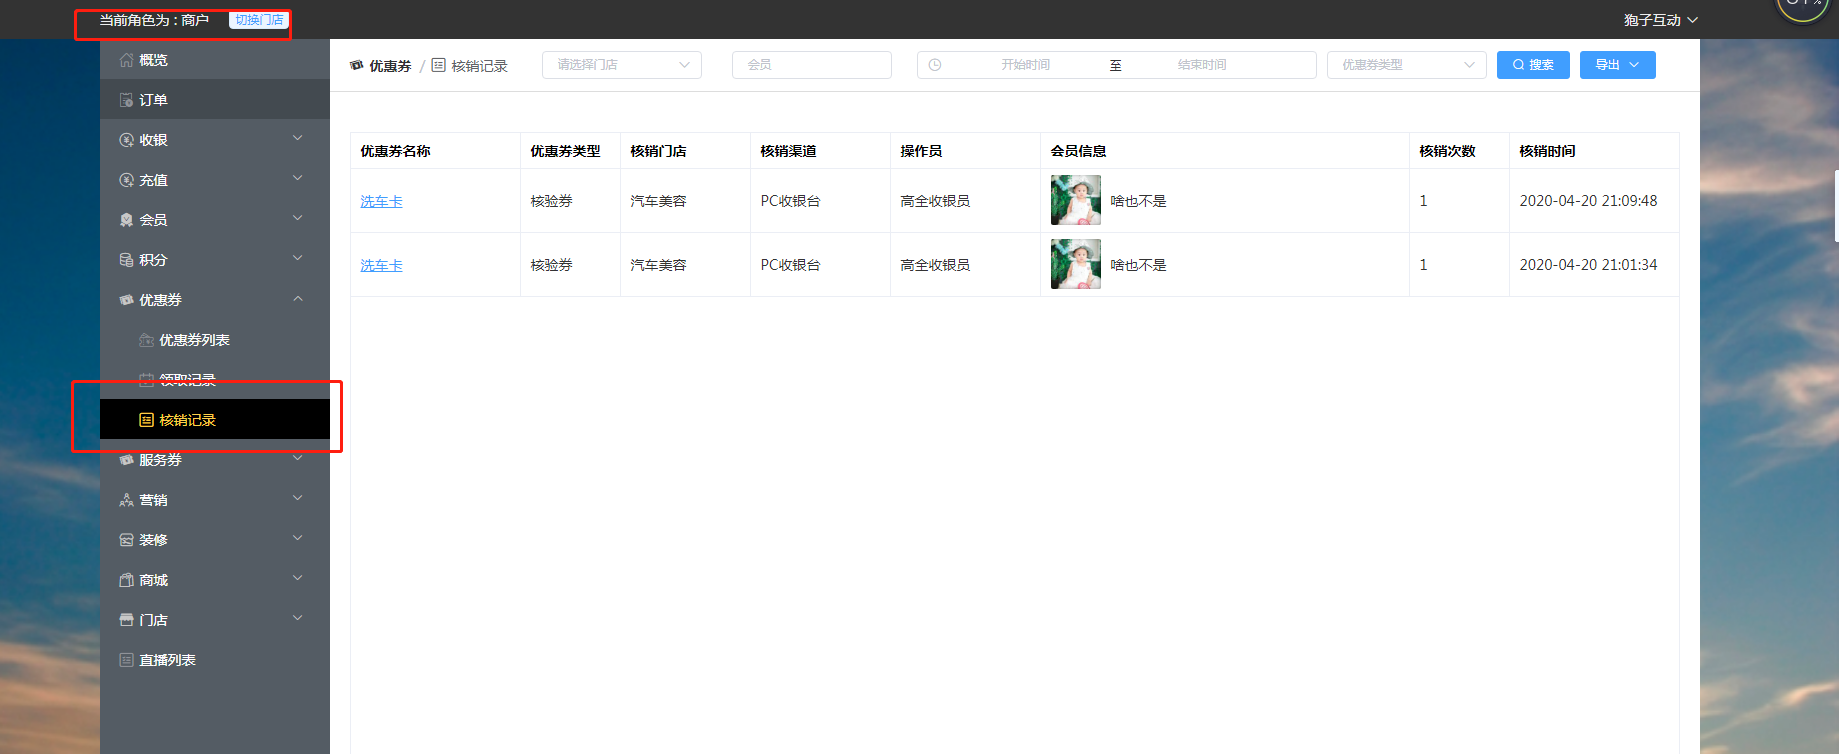Viewport: 1839px width, 754px height.
Task: Click the 会员 member input field
Action: (812, 65)
